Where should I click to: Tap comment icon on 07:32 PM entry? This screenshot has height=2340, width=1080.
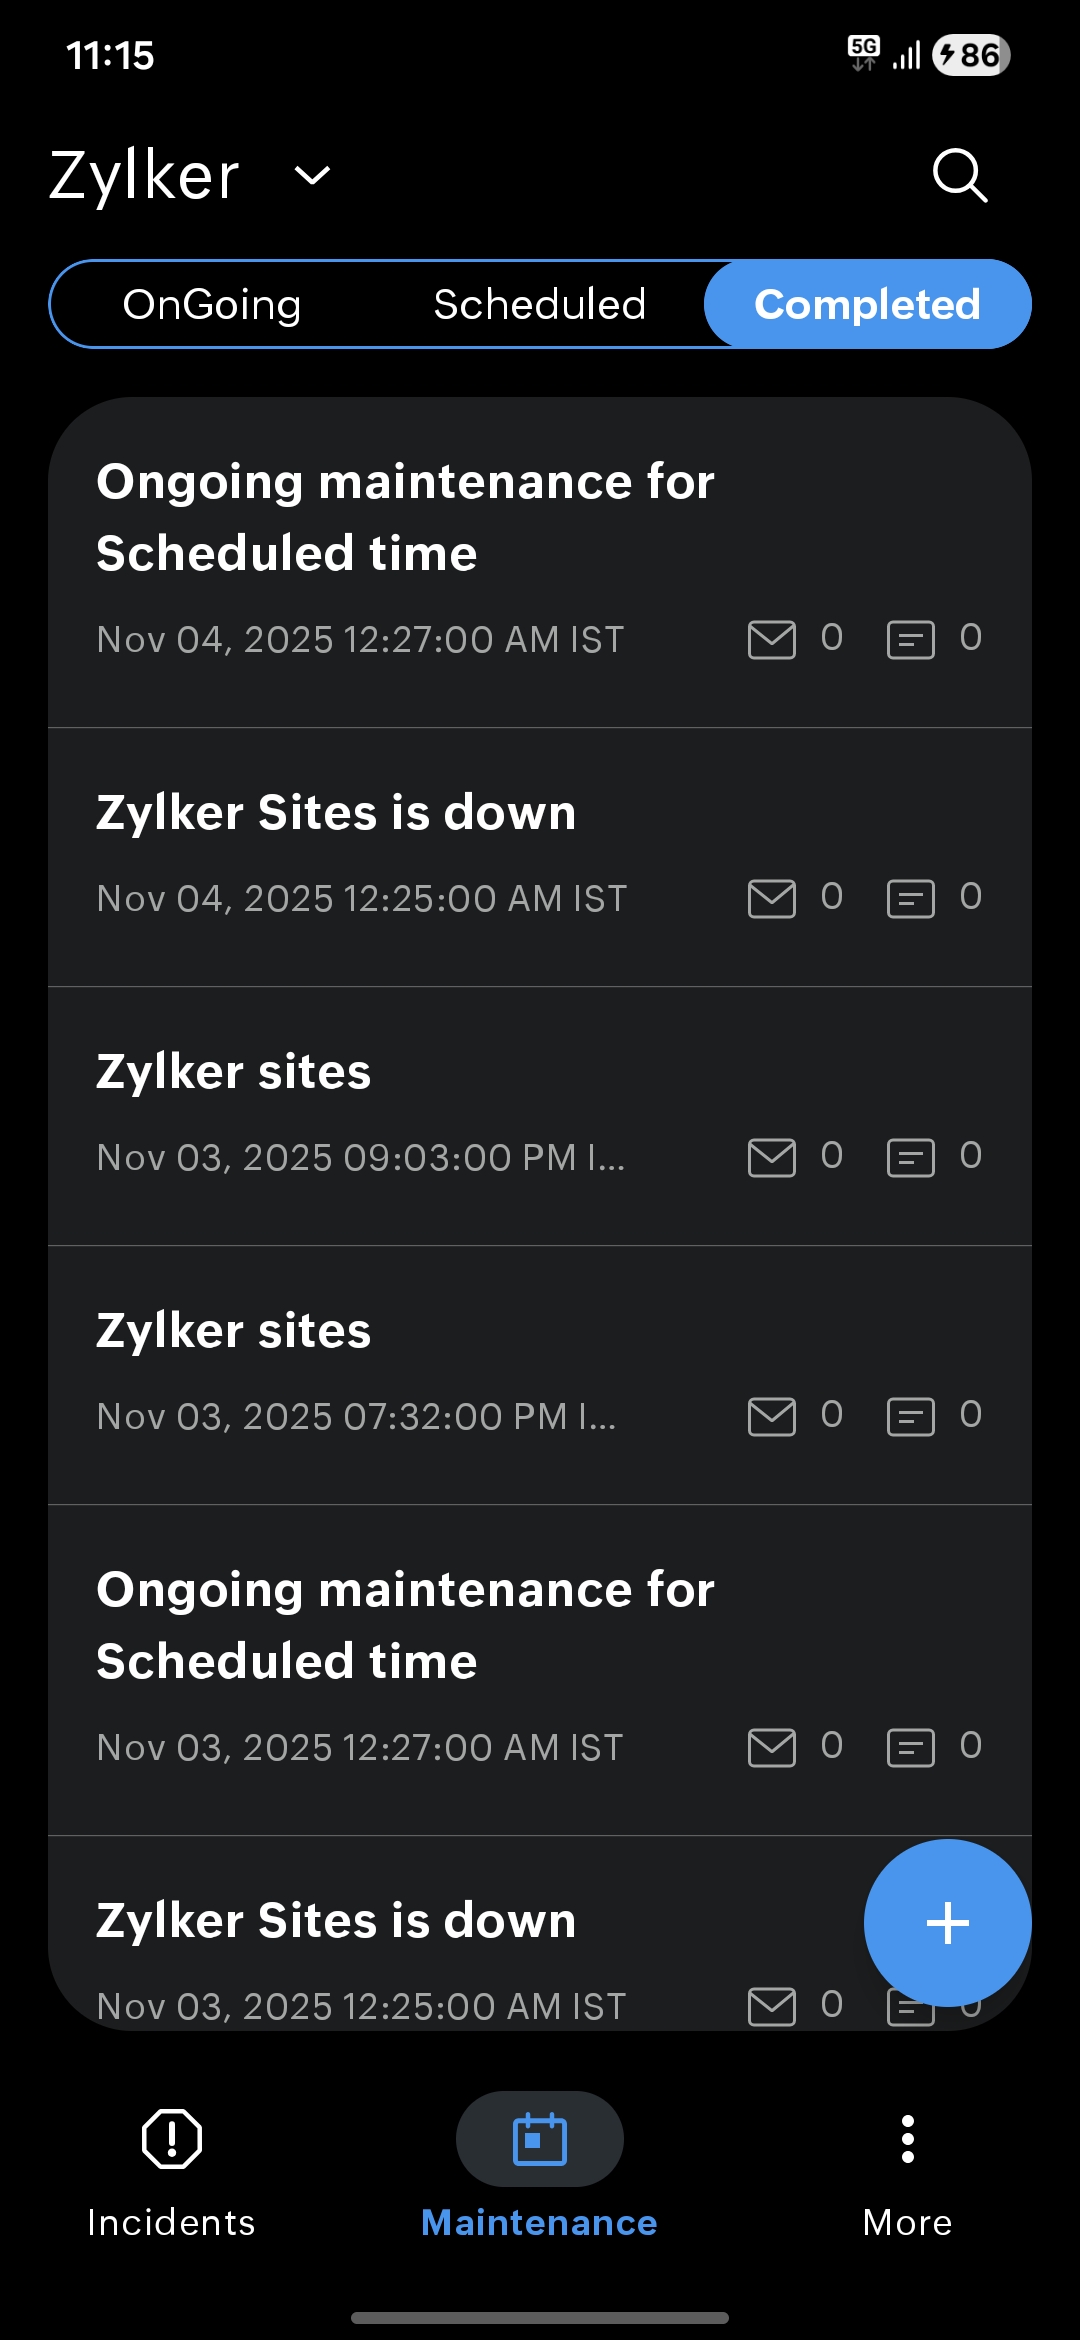[910, 1416]
